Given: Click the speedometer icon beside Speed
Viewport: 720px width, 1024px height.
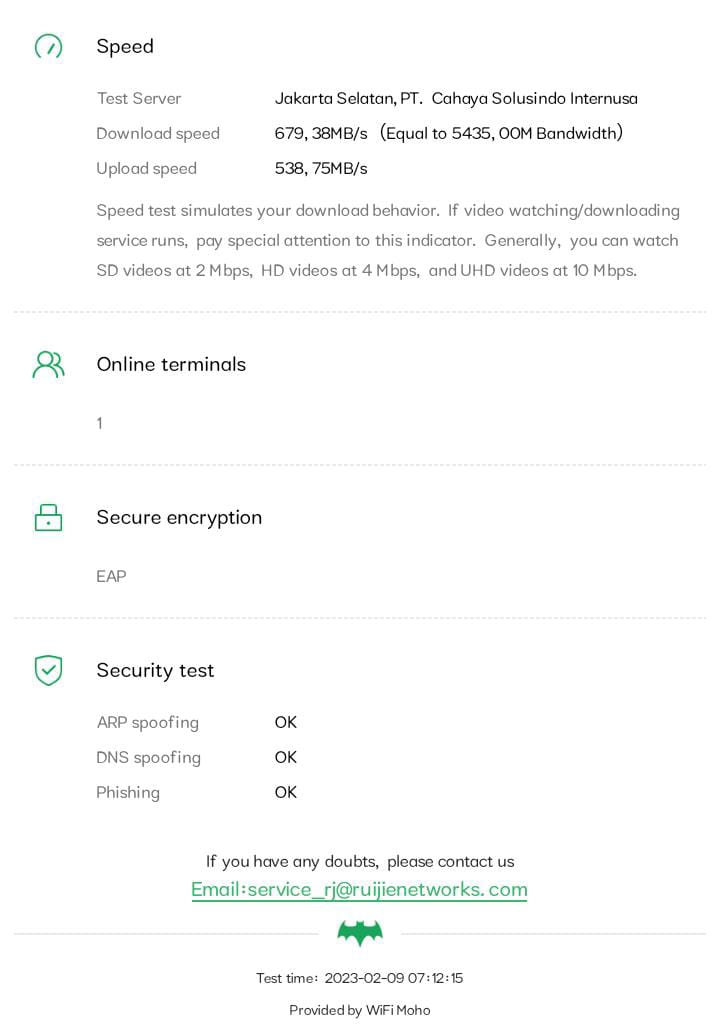Looking at the screenshot, I should (x=48, y=46).
